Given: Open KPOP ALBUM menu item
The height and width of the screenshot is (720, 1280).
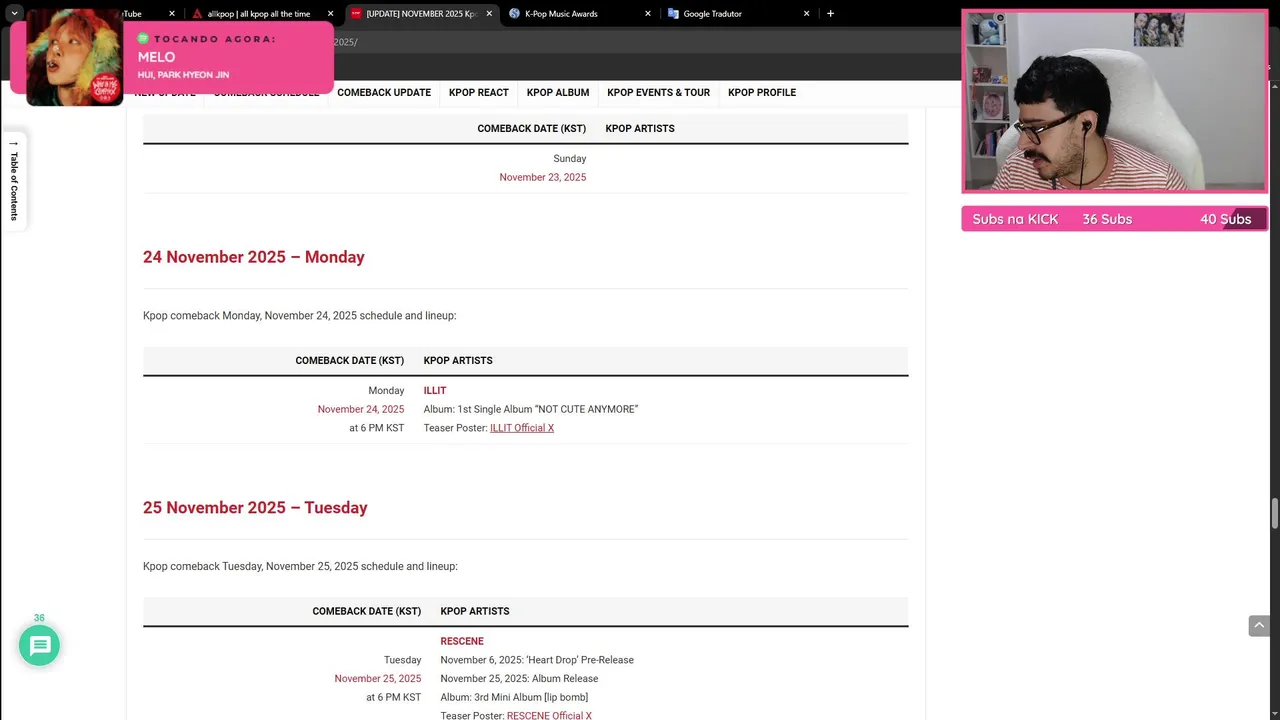Looking at the screenshot, I should tap(558, 92).
